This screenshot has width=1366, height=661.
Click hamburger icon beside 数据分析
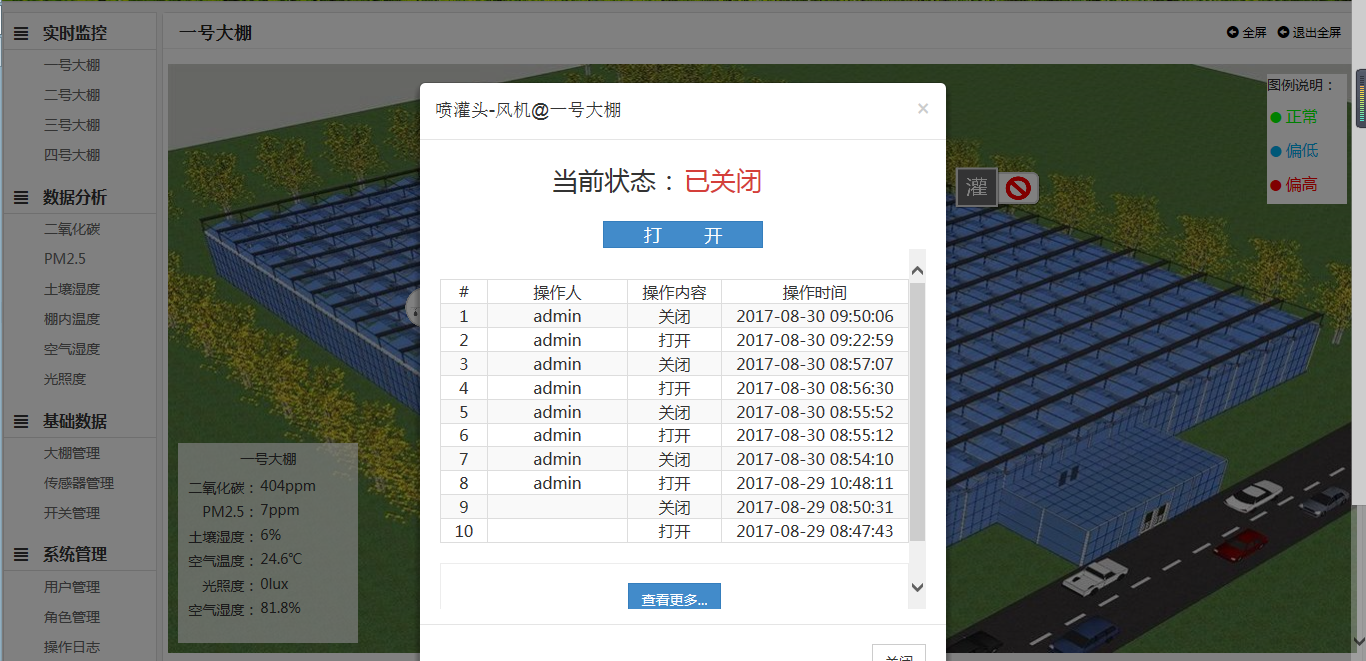coord(21,197)
